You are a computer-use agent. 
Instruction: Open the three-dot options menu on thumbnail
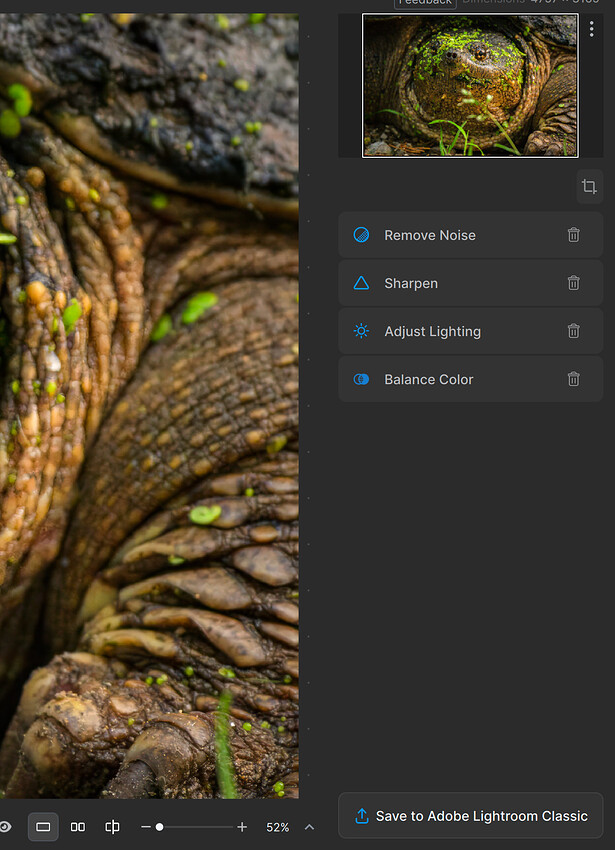coord(591,29)
